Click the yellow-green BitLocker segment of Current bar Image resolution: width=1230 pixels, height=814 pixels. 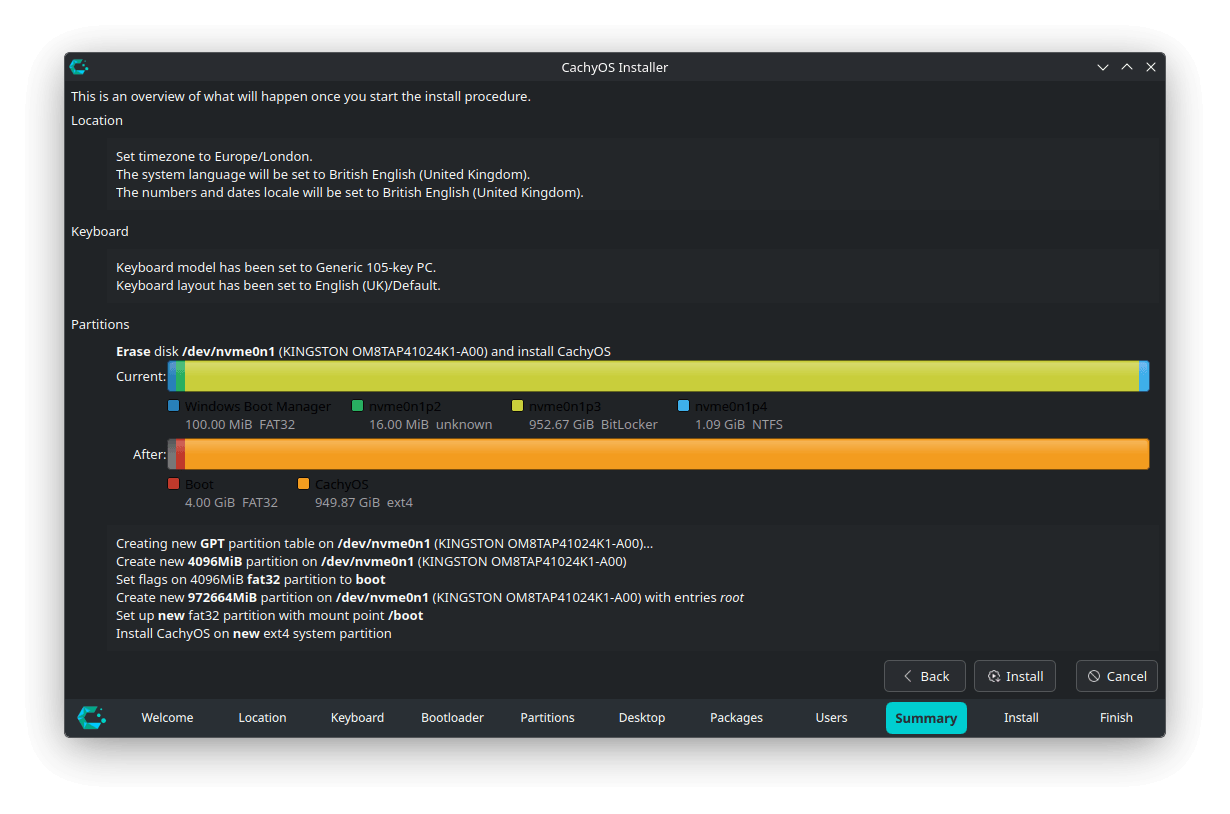[662, 376]
